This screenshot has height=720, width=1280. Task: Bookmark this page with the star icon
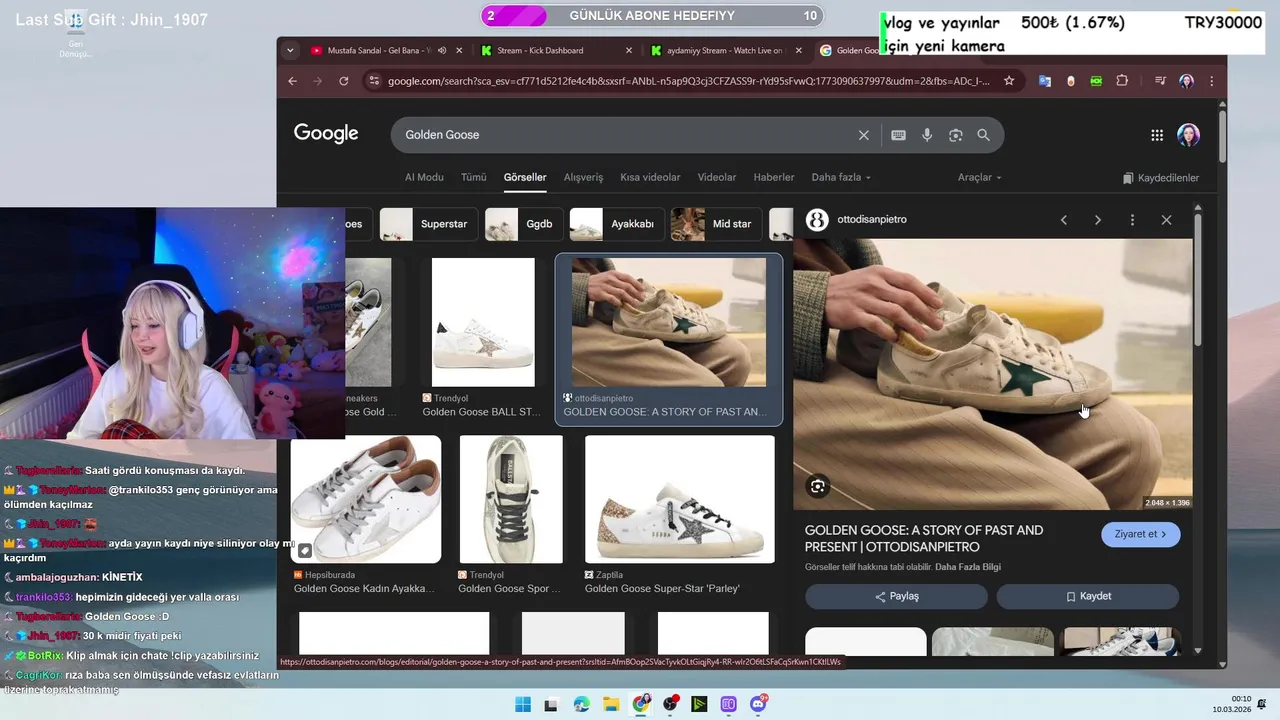point(1009,81)
